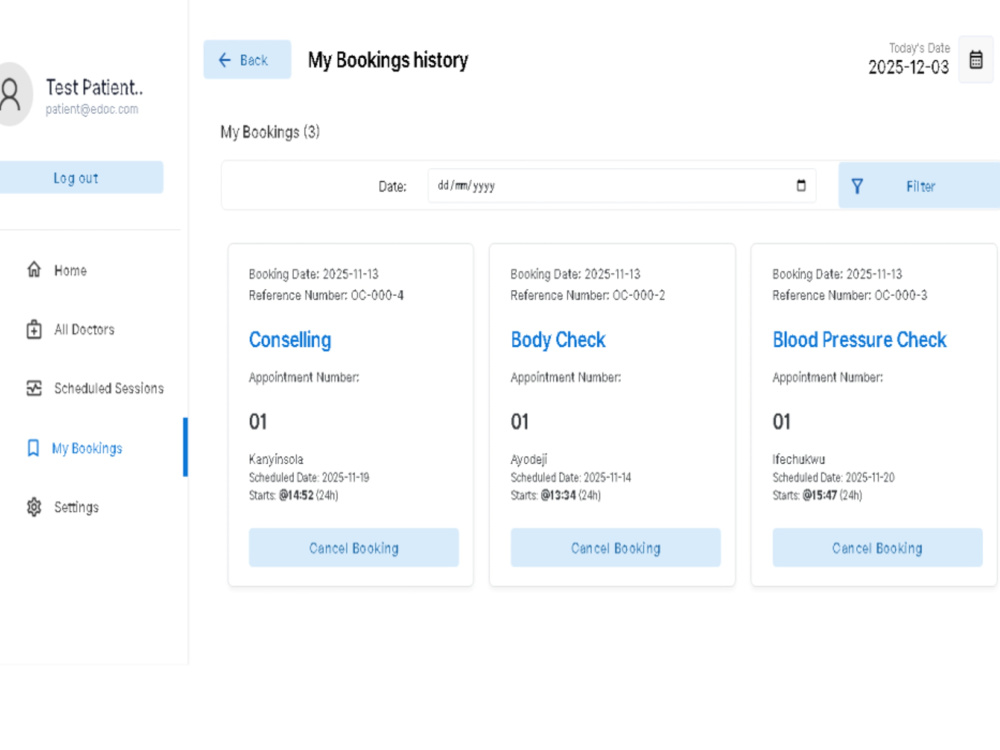
Task: Cancel the Blood Pressure Check booking
Action: click(x=878, y=548)
